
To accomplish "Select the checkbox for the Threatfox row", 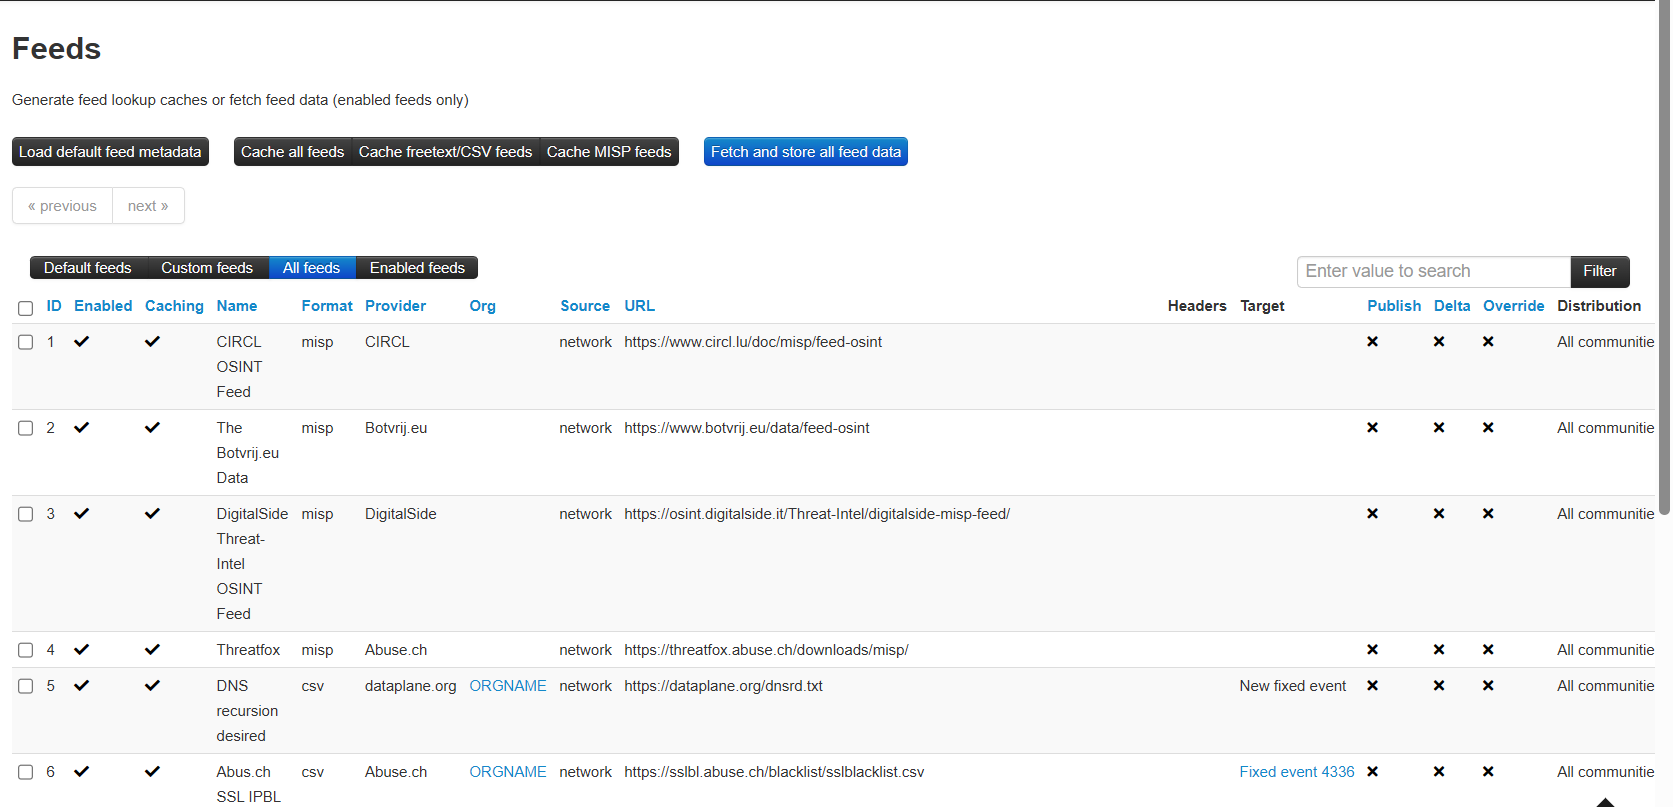I will [26, 650].
